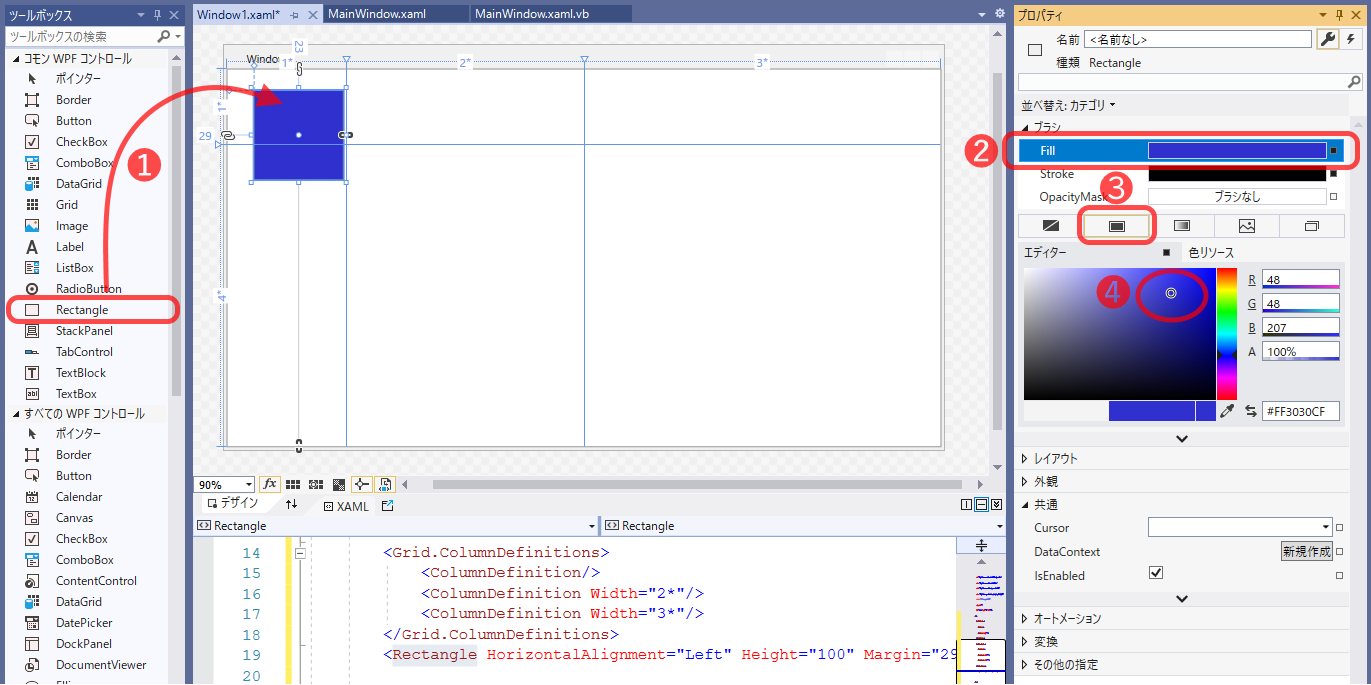Select the ListBox control in the toolbox
The height and width of the screenshot is (685, 1371).
(74, 268)
